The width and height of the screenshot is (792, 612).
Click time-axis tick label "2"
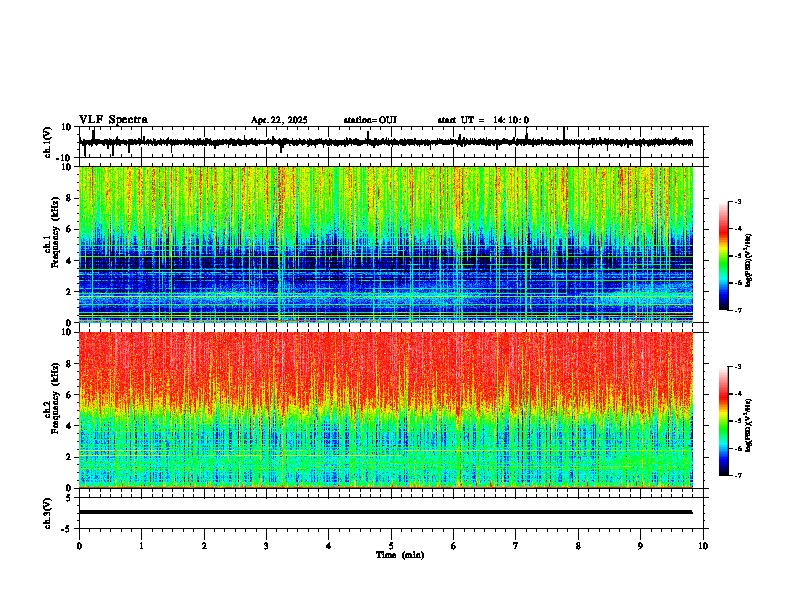pyautogui.click(x=204, y=546)
